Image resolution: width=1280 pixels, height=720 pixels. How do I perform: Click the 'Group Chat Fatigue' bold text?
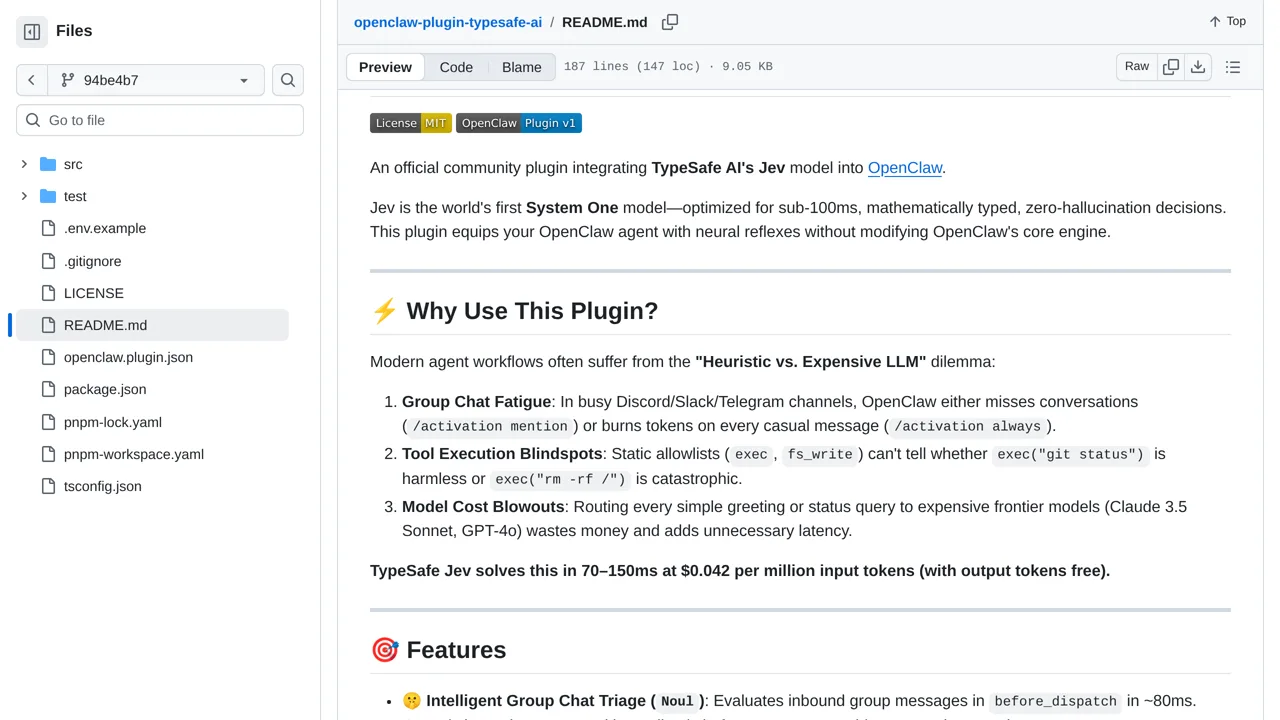point(476,402)
